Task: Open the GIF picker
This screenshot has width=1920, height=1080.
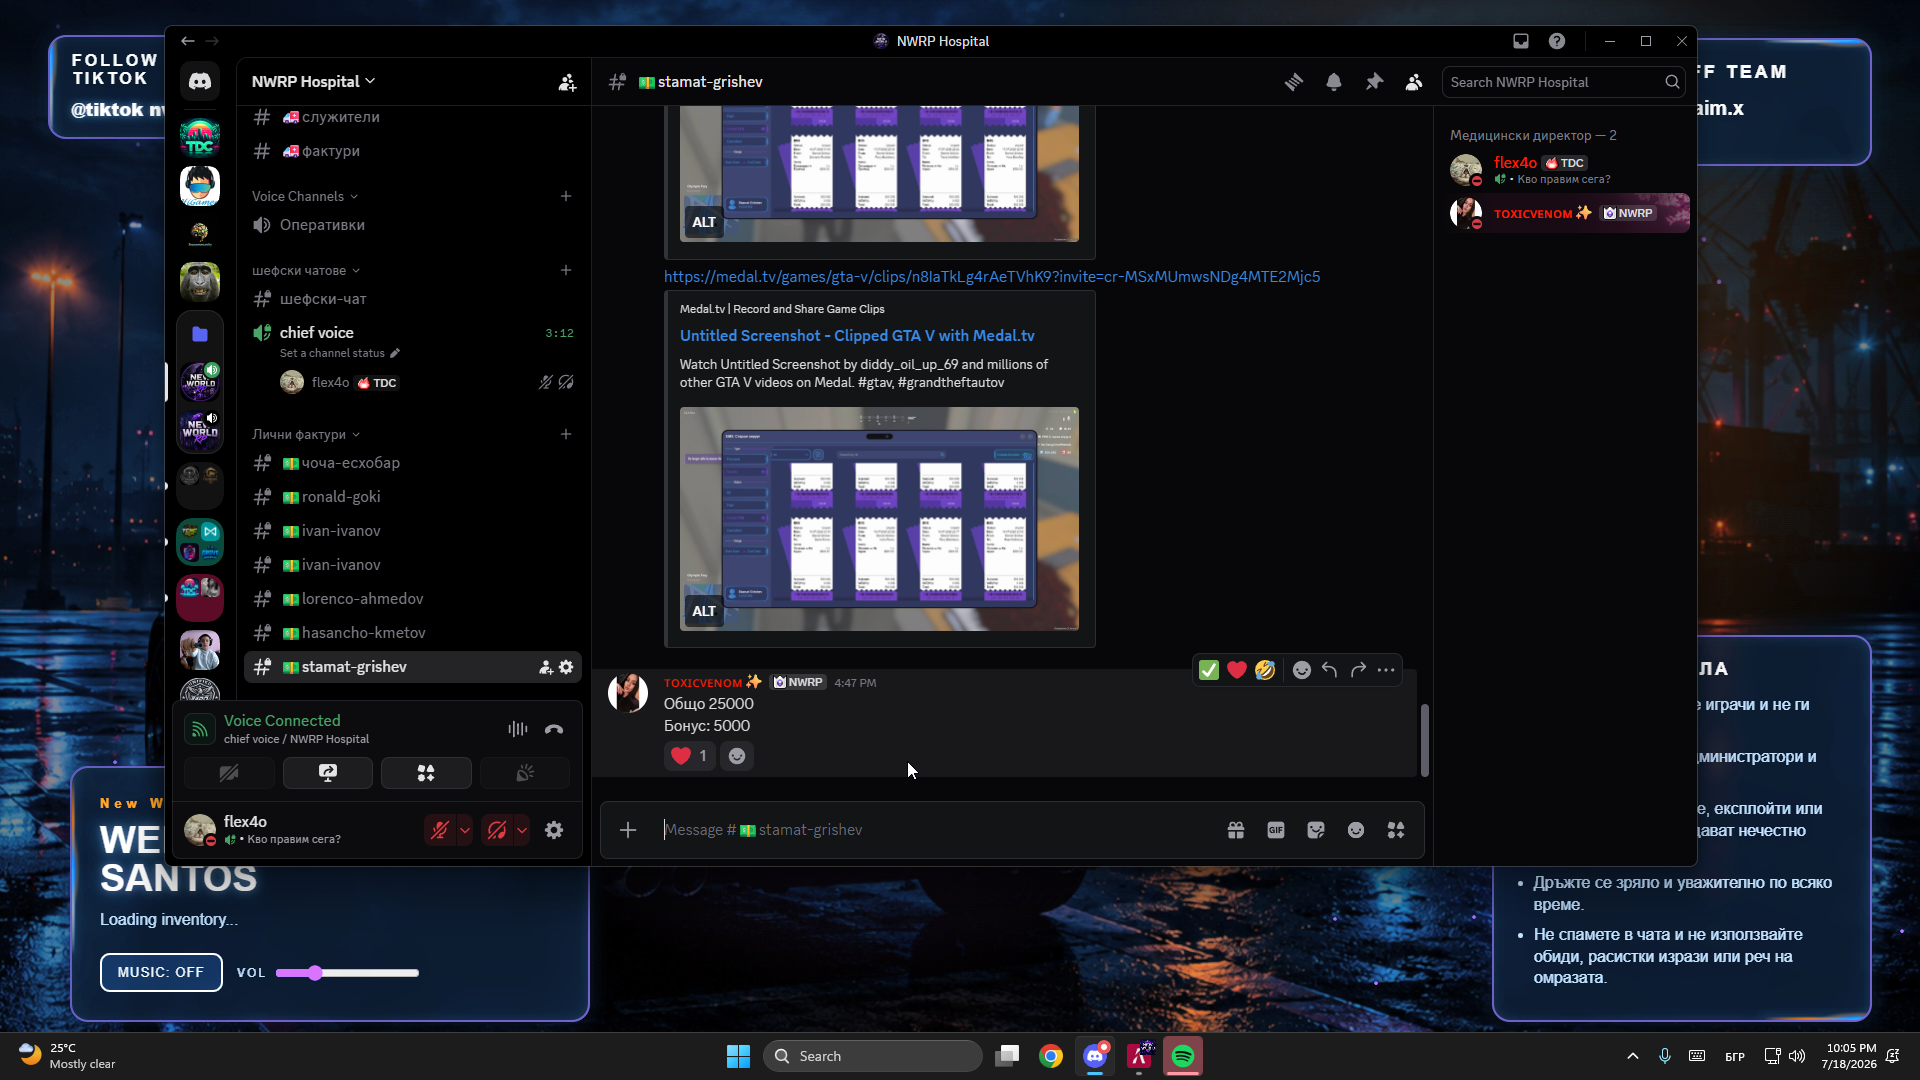Action: tap(1276, 830)
